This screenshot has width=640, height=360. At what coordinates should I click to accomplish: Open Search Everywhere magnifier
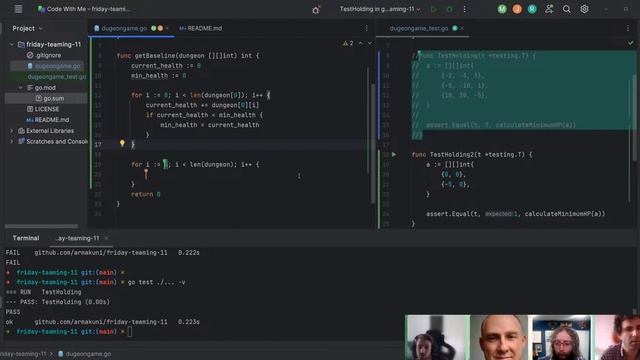pos(567,9)
